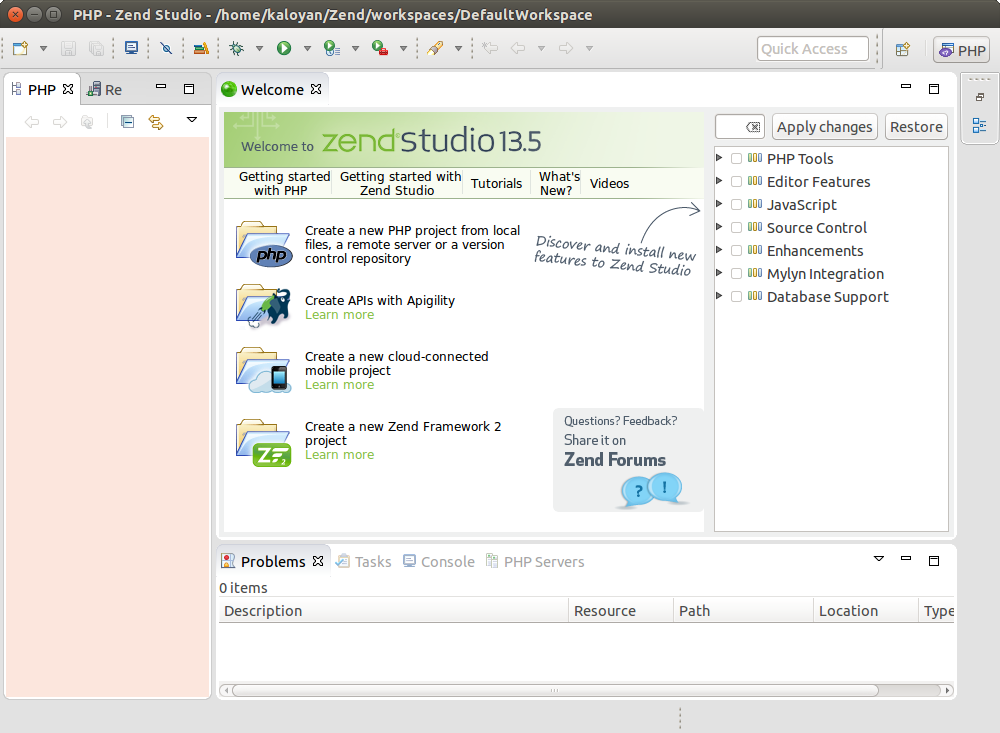Click the Apigility folder icon
Viewport: 1000px width, 733px height.
[263, 307]
